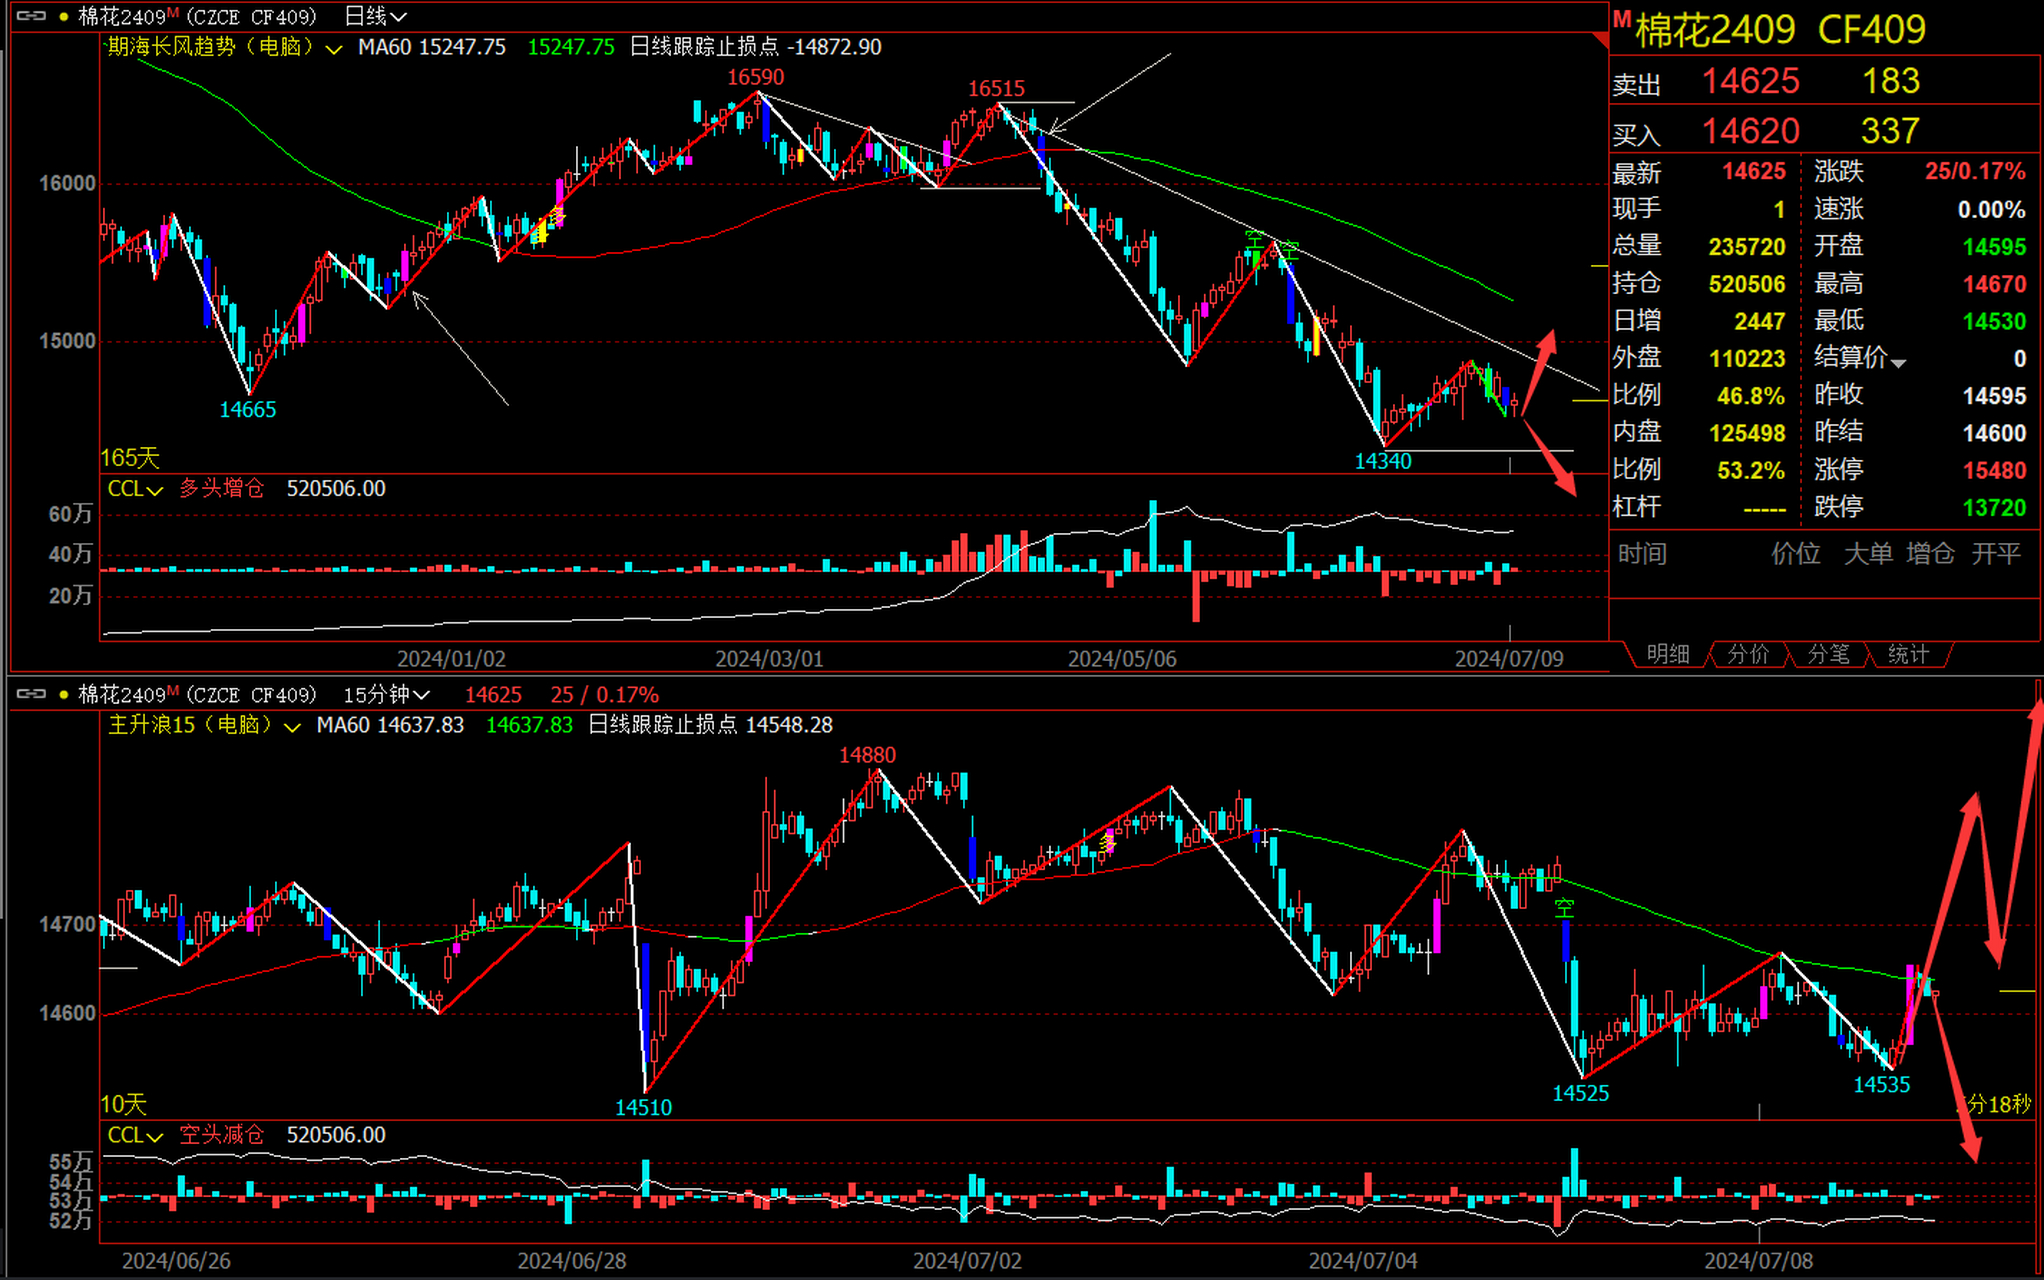Click the yellow dot beside the 15-minute chart title
This screenshot has height=1280, width=2044.
[64, 695]
